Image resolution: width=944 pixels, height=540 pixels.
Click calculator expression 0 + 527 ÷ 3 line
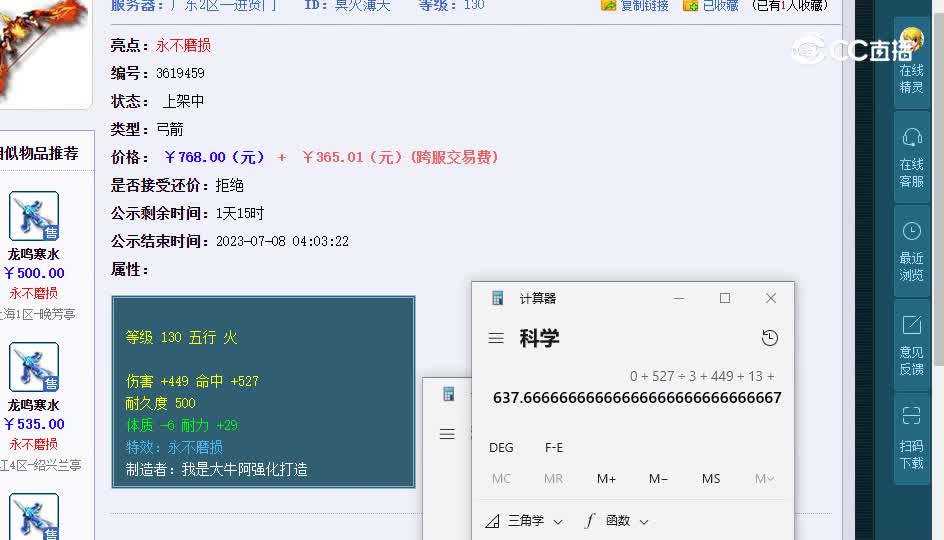702,376
